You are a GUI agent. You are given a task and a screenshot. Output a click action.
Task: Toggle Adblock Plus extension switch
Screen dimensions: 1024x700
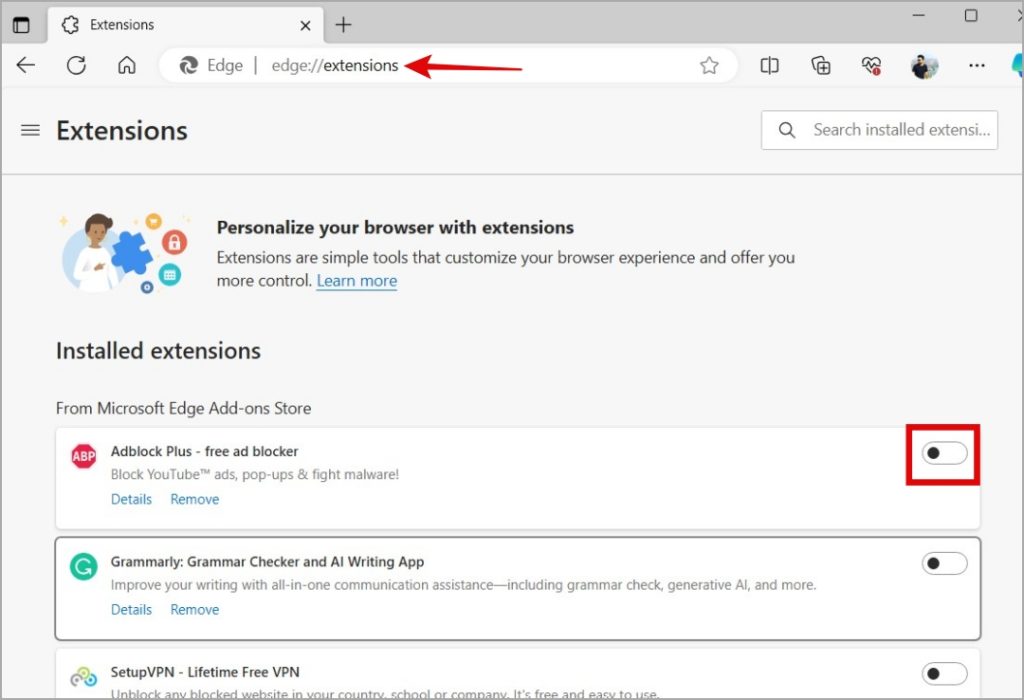coord(944,453)
